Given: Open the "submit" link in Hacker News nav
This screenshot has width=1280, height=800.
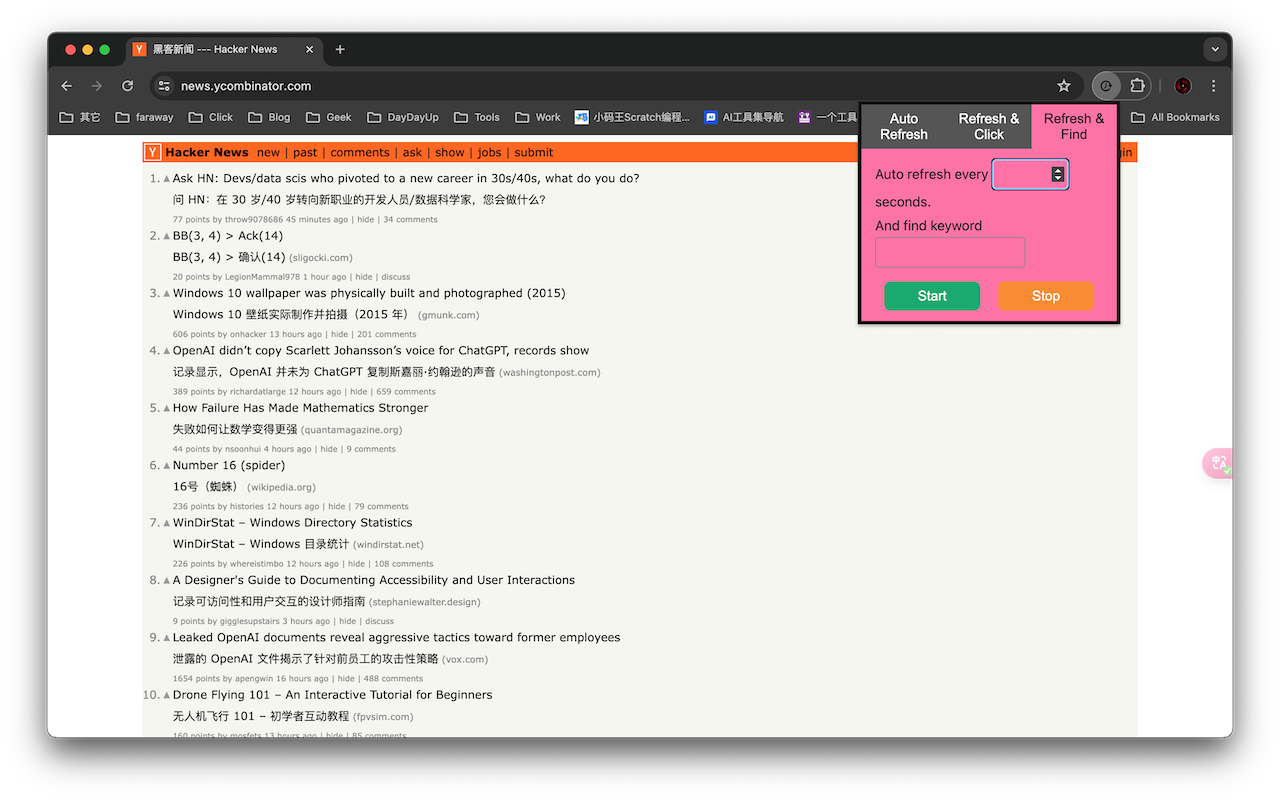Looking at the screenshot, I should click(534, 152).
